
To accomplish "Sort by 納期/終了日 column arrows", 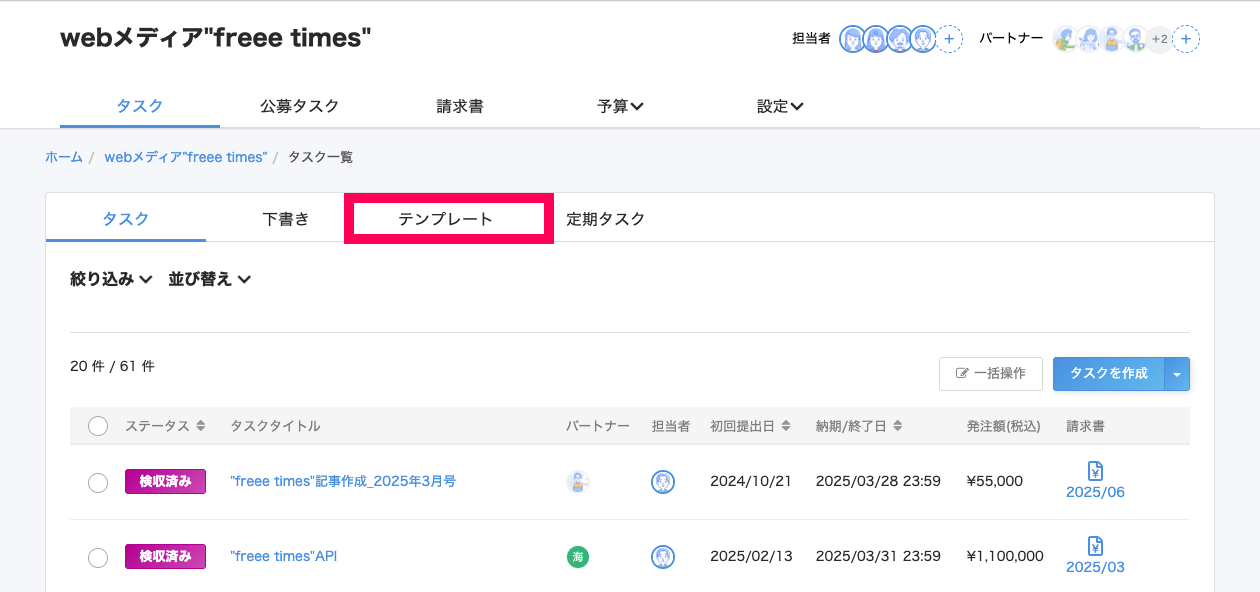I will [x=898, y=426].
